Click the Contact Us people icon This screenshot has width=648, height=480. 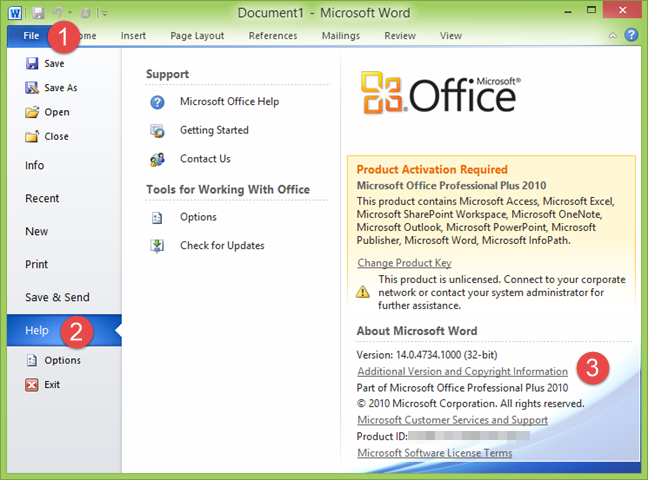[157, 160]
